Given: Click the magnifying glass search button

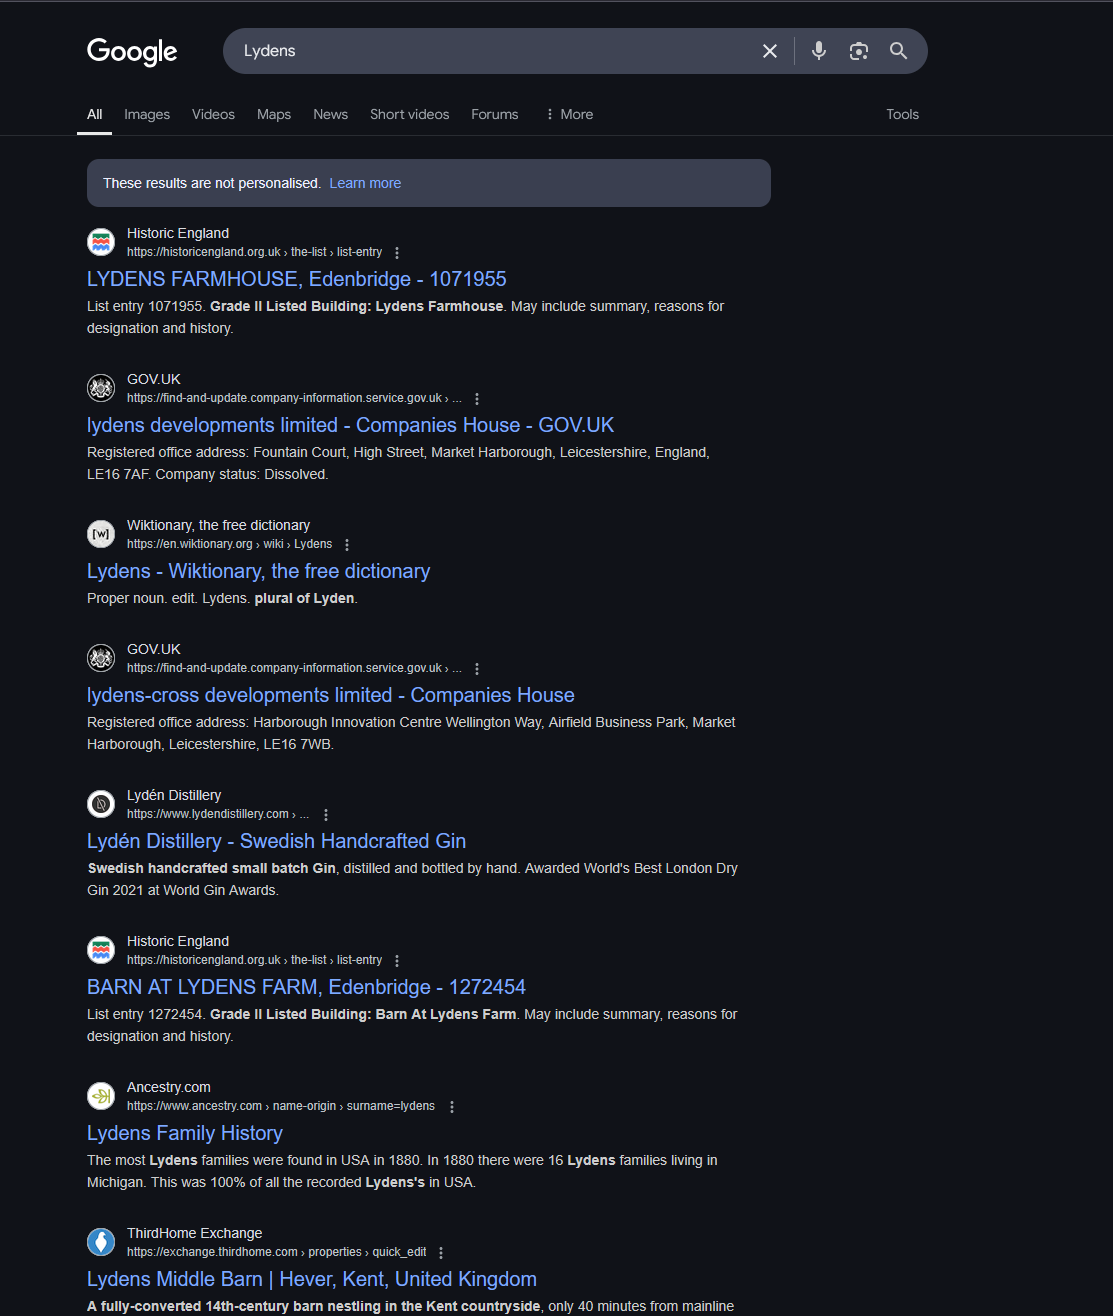Looking at the screenshot, I should click(899, 51).
